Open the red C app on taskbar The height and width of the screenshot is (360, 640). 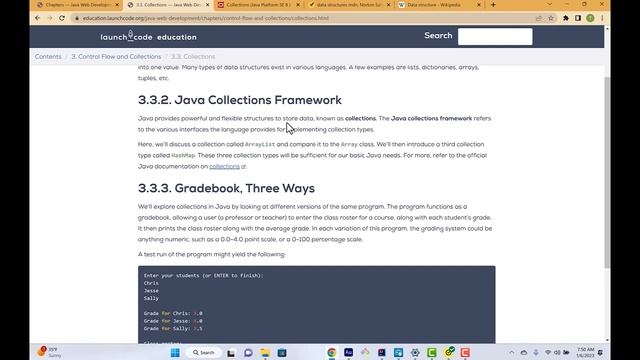pos(465,353)
